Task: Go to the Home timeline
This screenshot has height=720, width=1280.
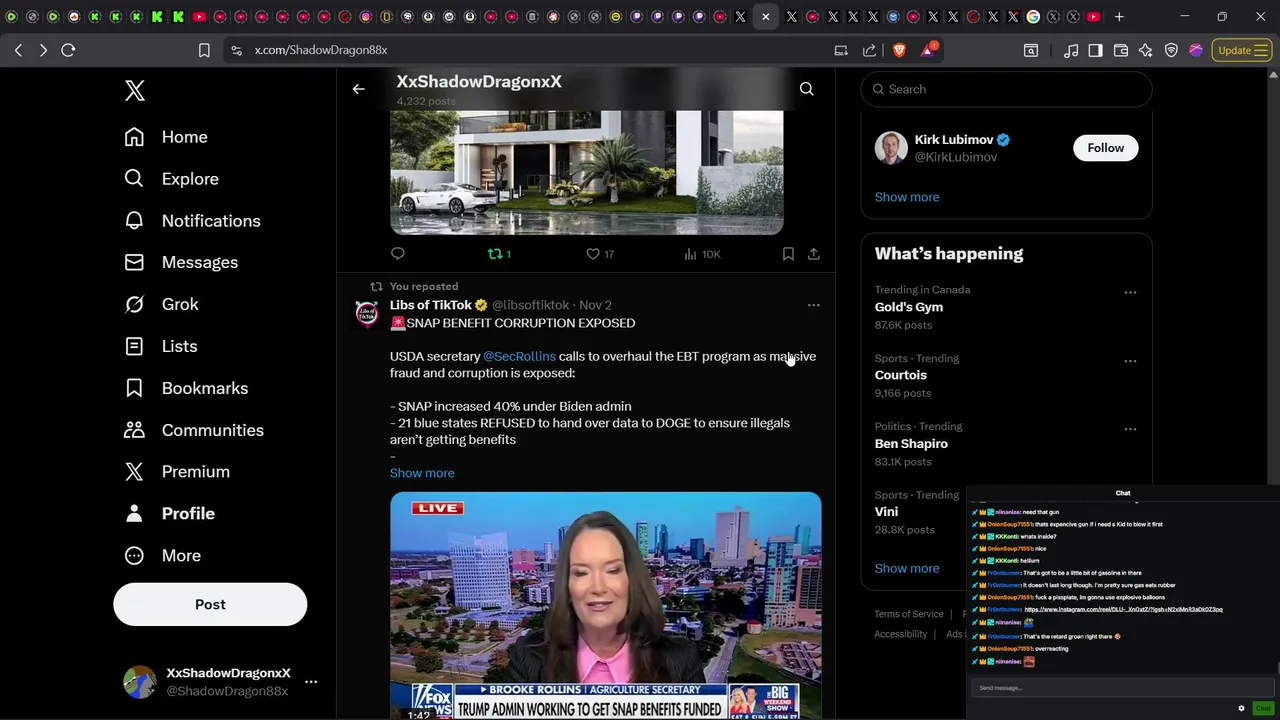Action: point(166,137)
